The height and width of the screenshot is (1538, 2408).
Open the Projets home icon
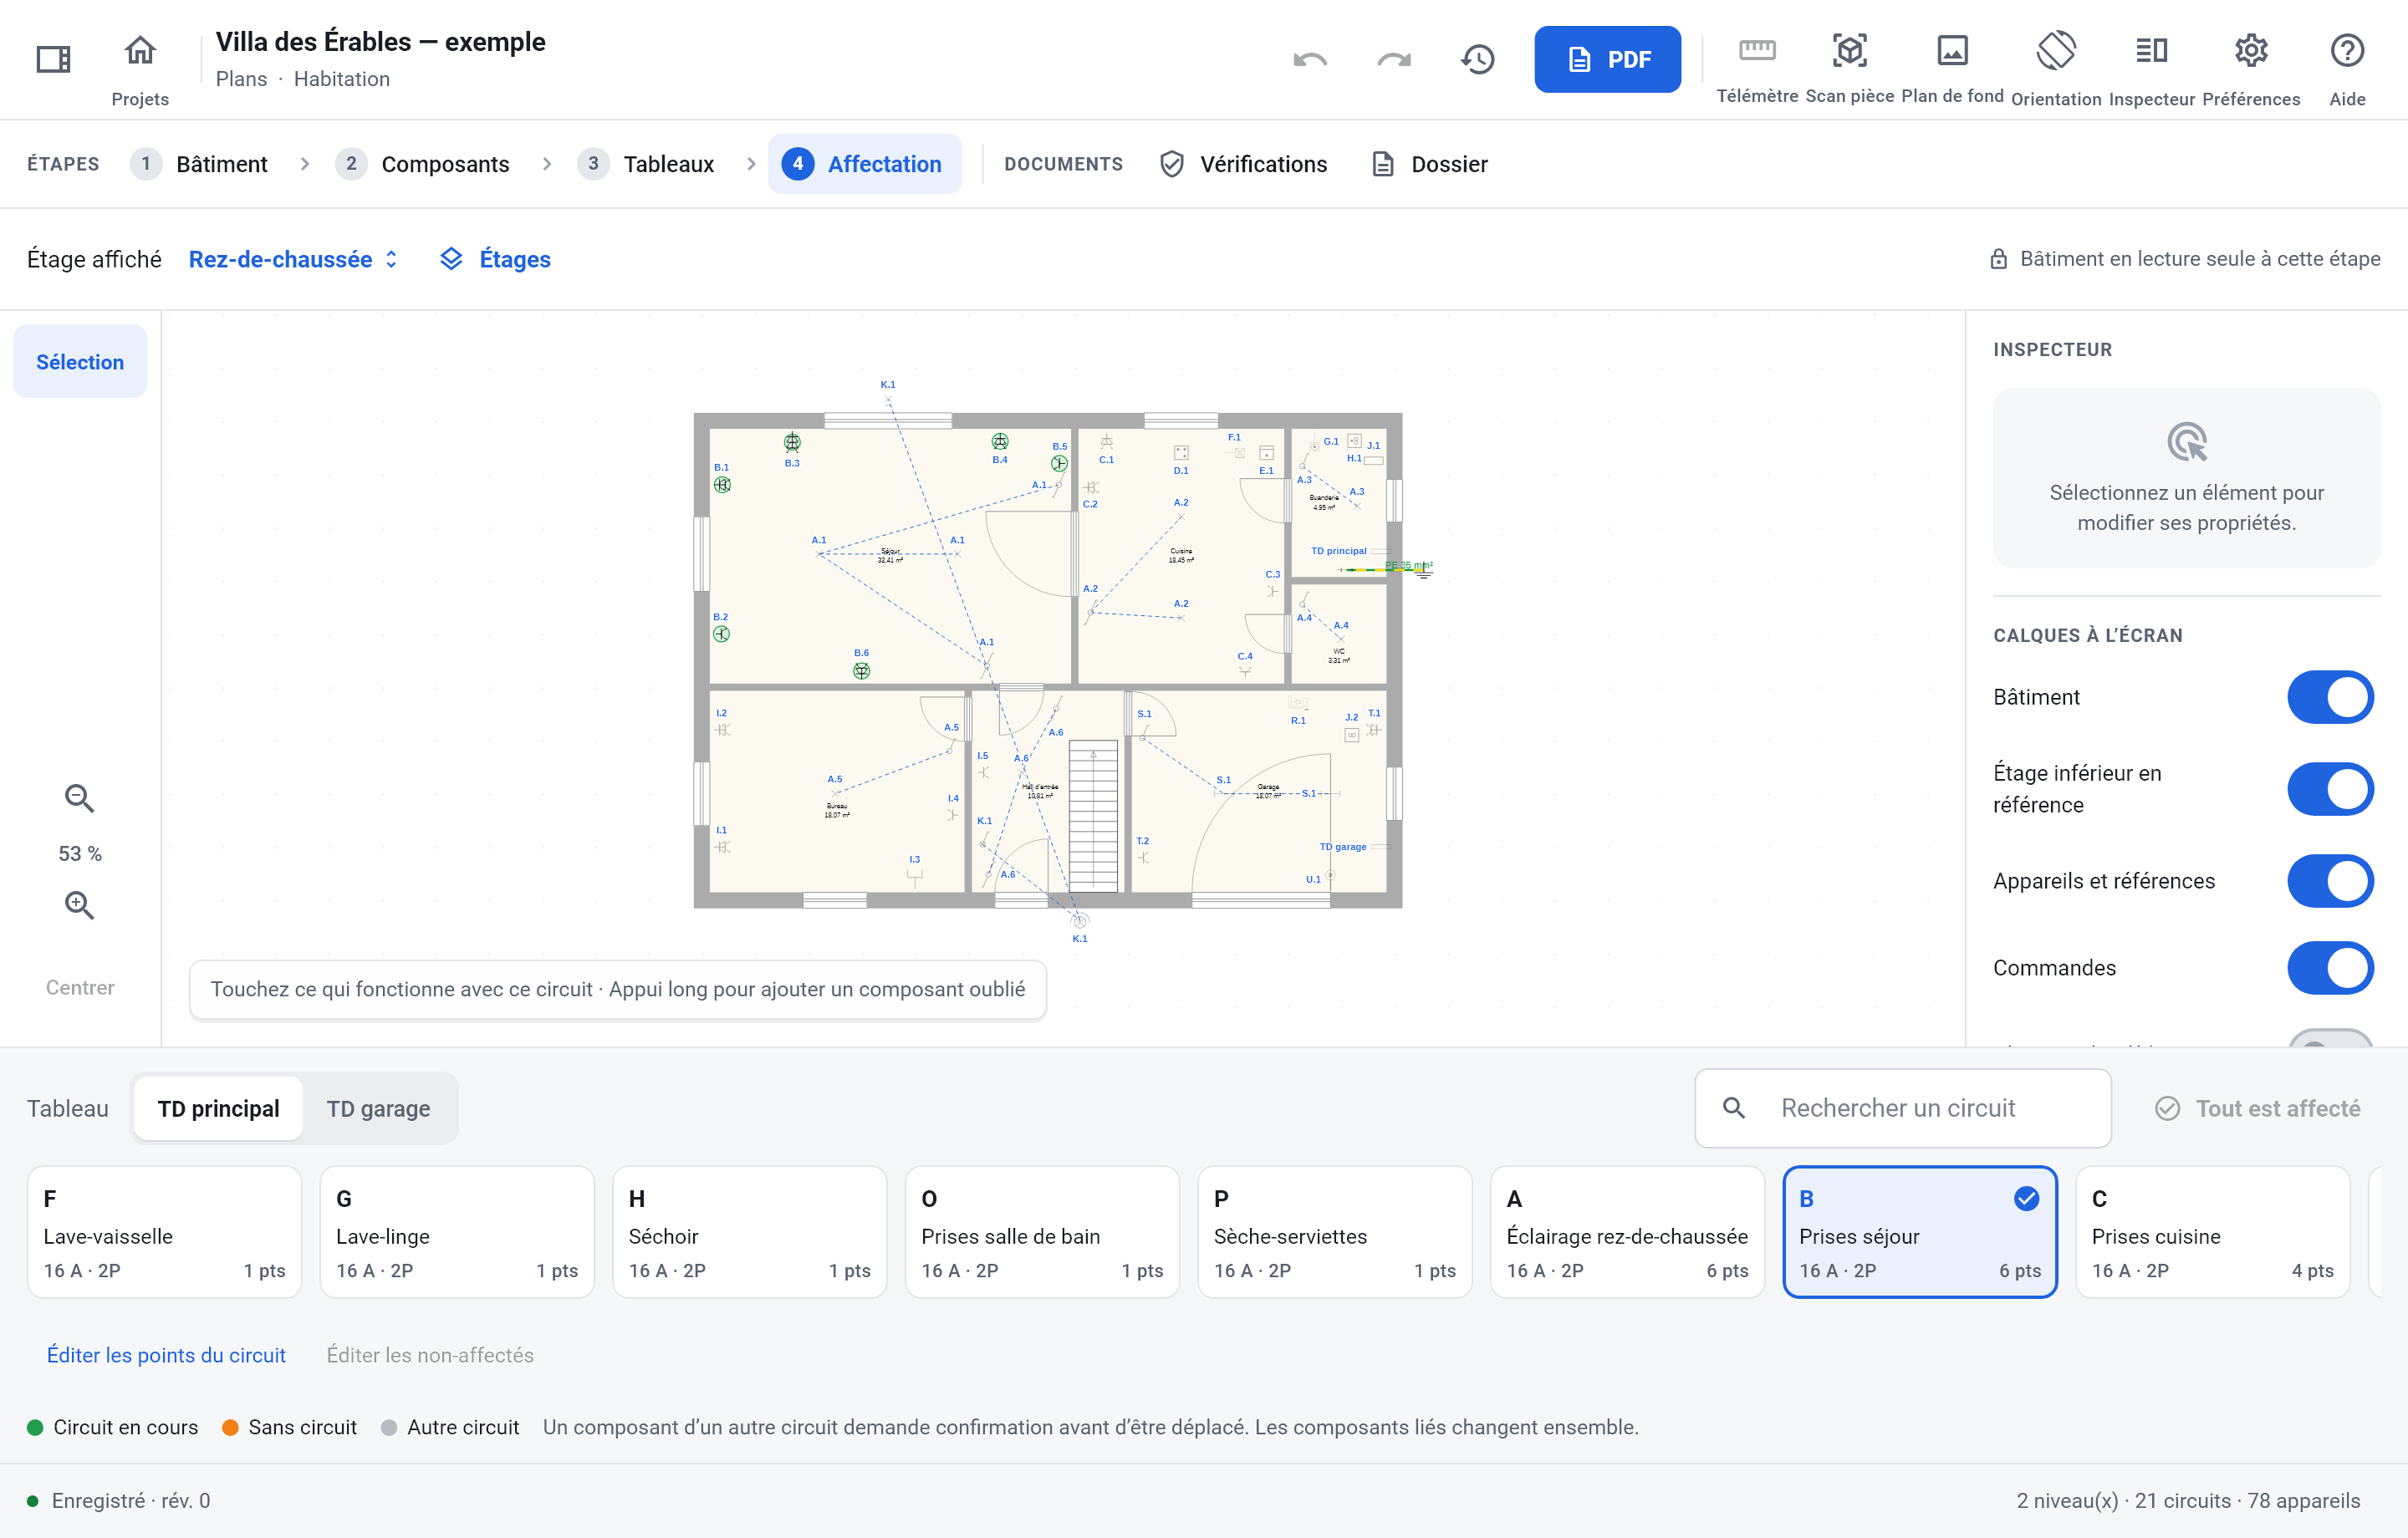click(140, 50)
